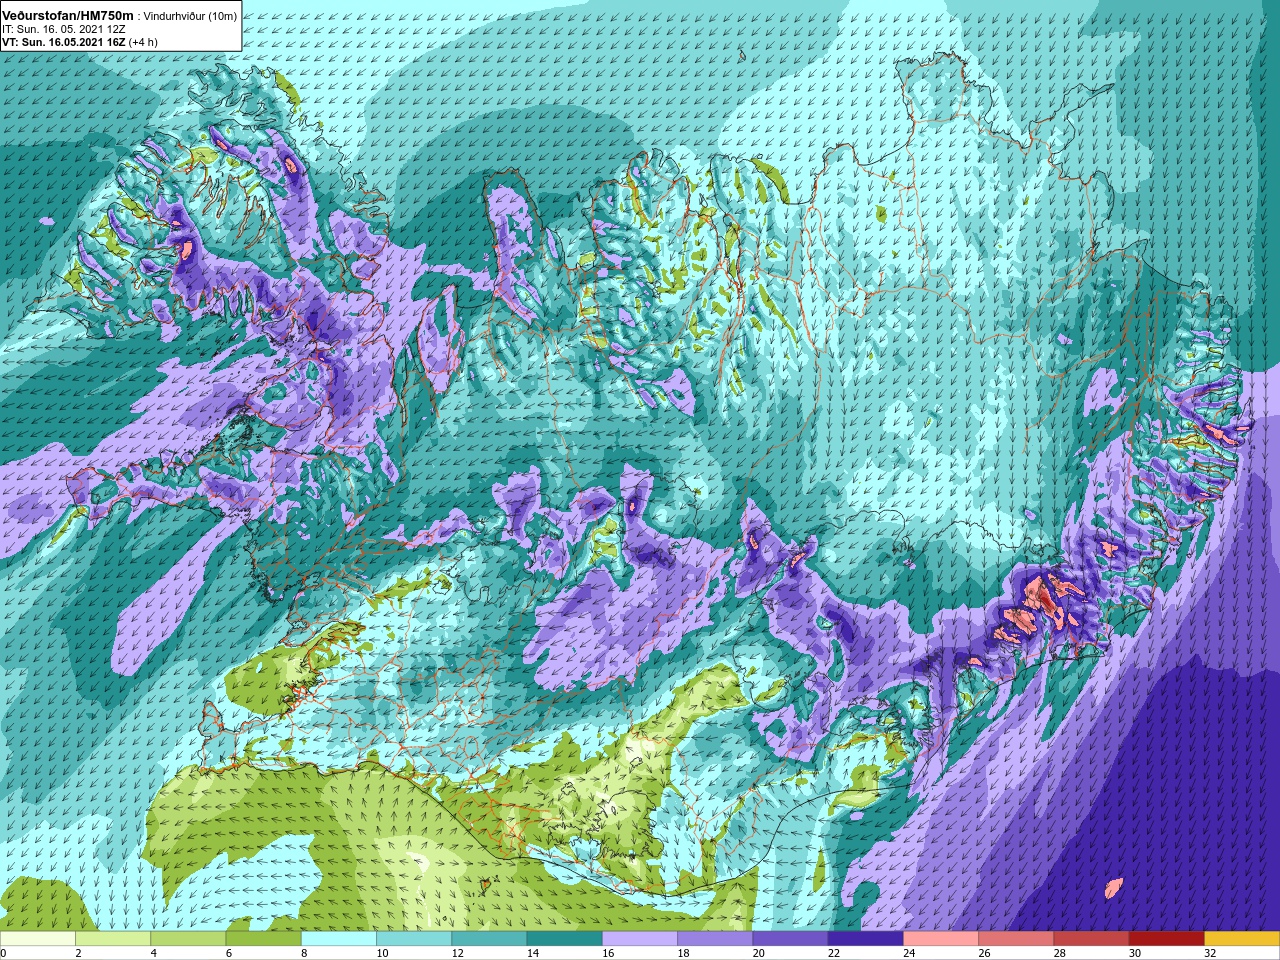Click the legend swatch between 20 and 22

790,939
